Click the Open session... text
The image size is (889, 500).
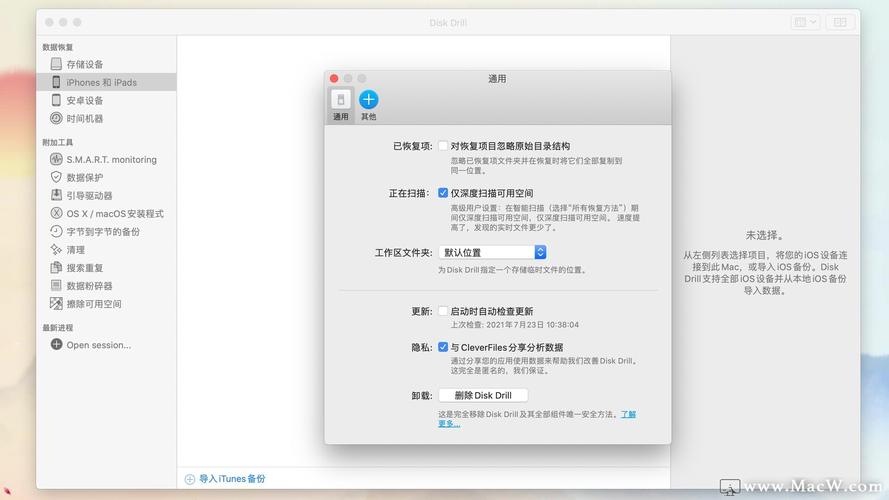coord(99,345)
